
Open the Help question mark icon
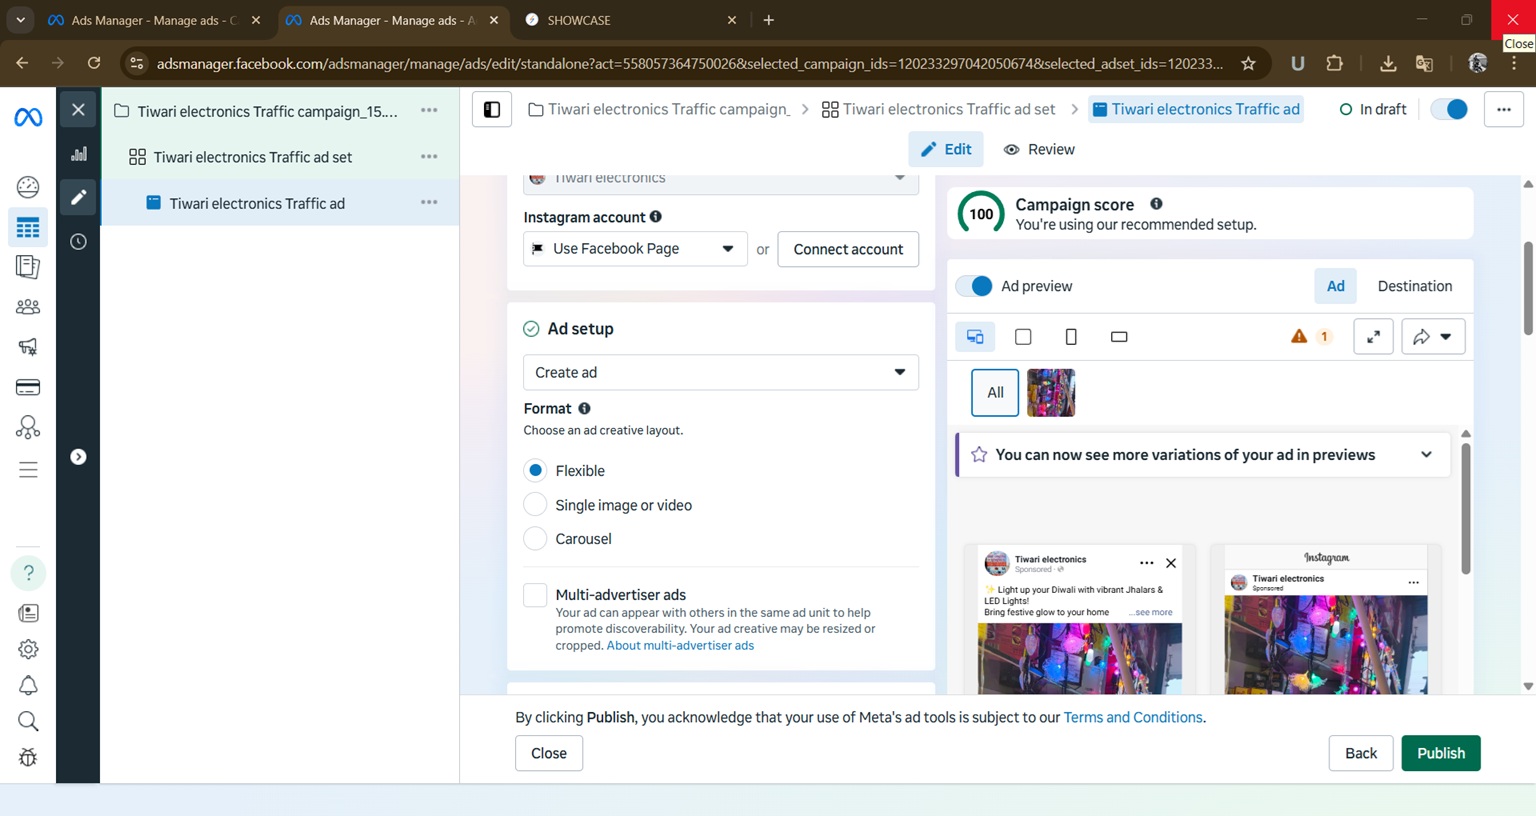tap(28, 573)
